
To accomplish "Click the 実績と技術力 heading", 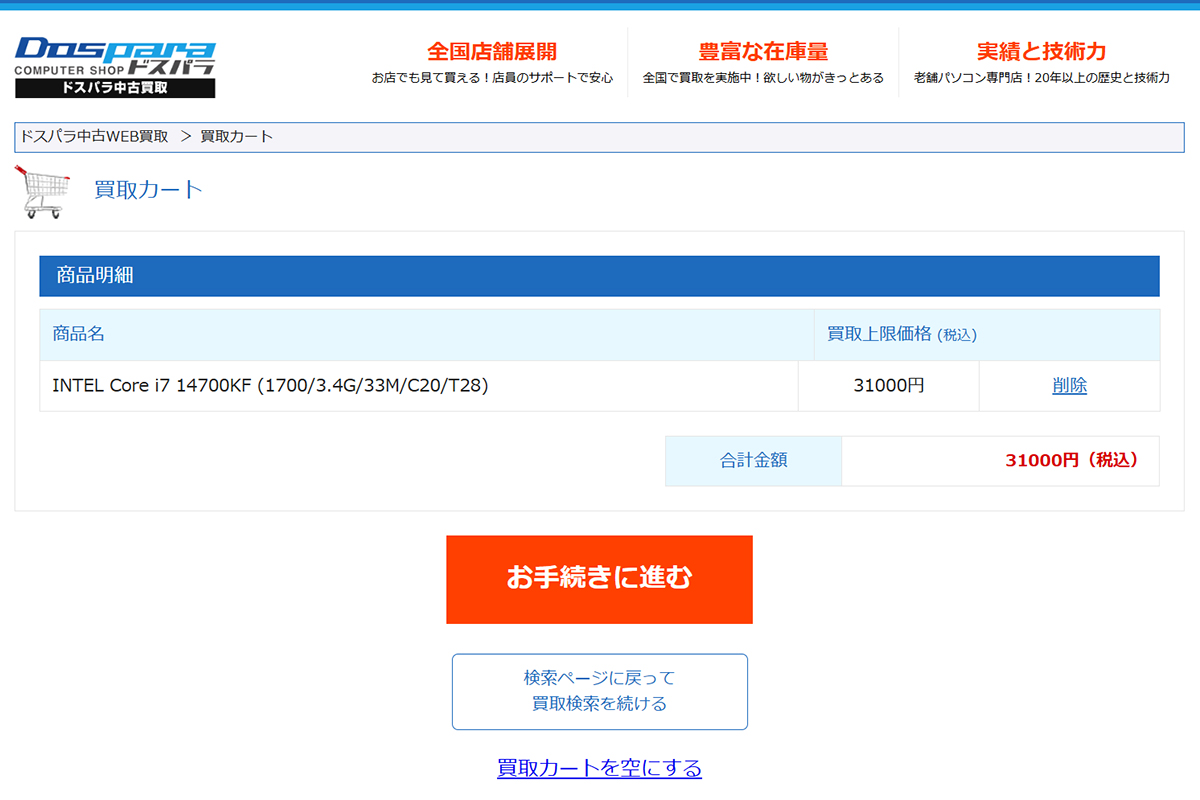I will coord(1041,52).
